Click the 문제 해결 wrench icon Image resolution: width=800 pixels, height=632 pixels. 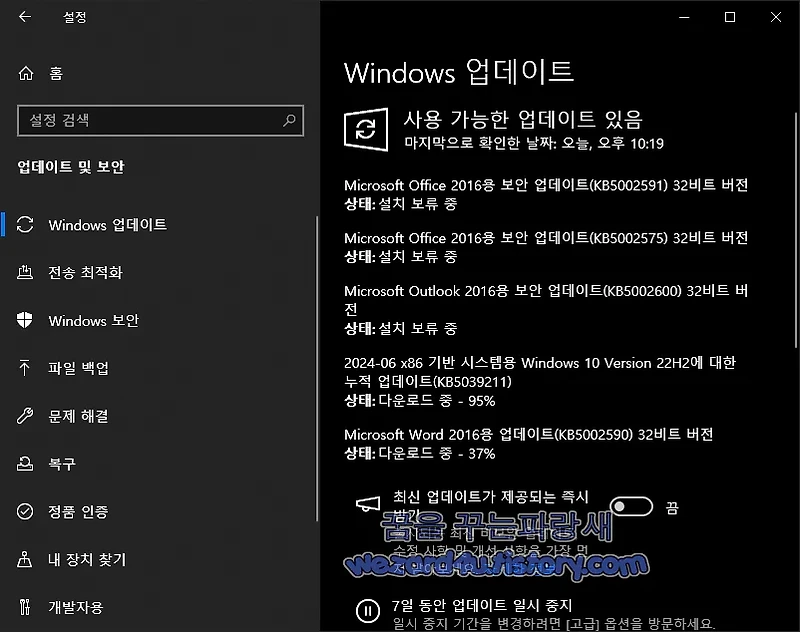[24, 416]
